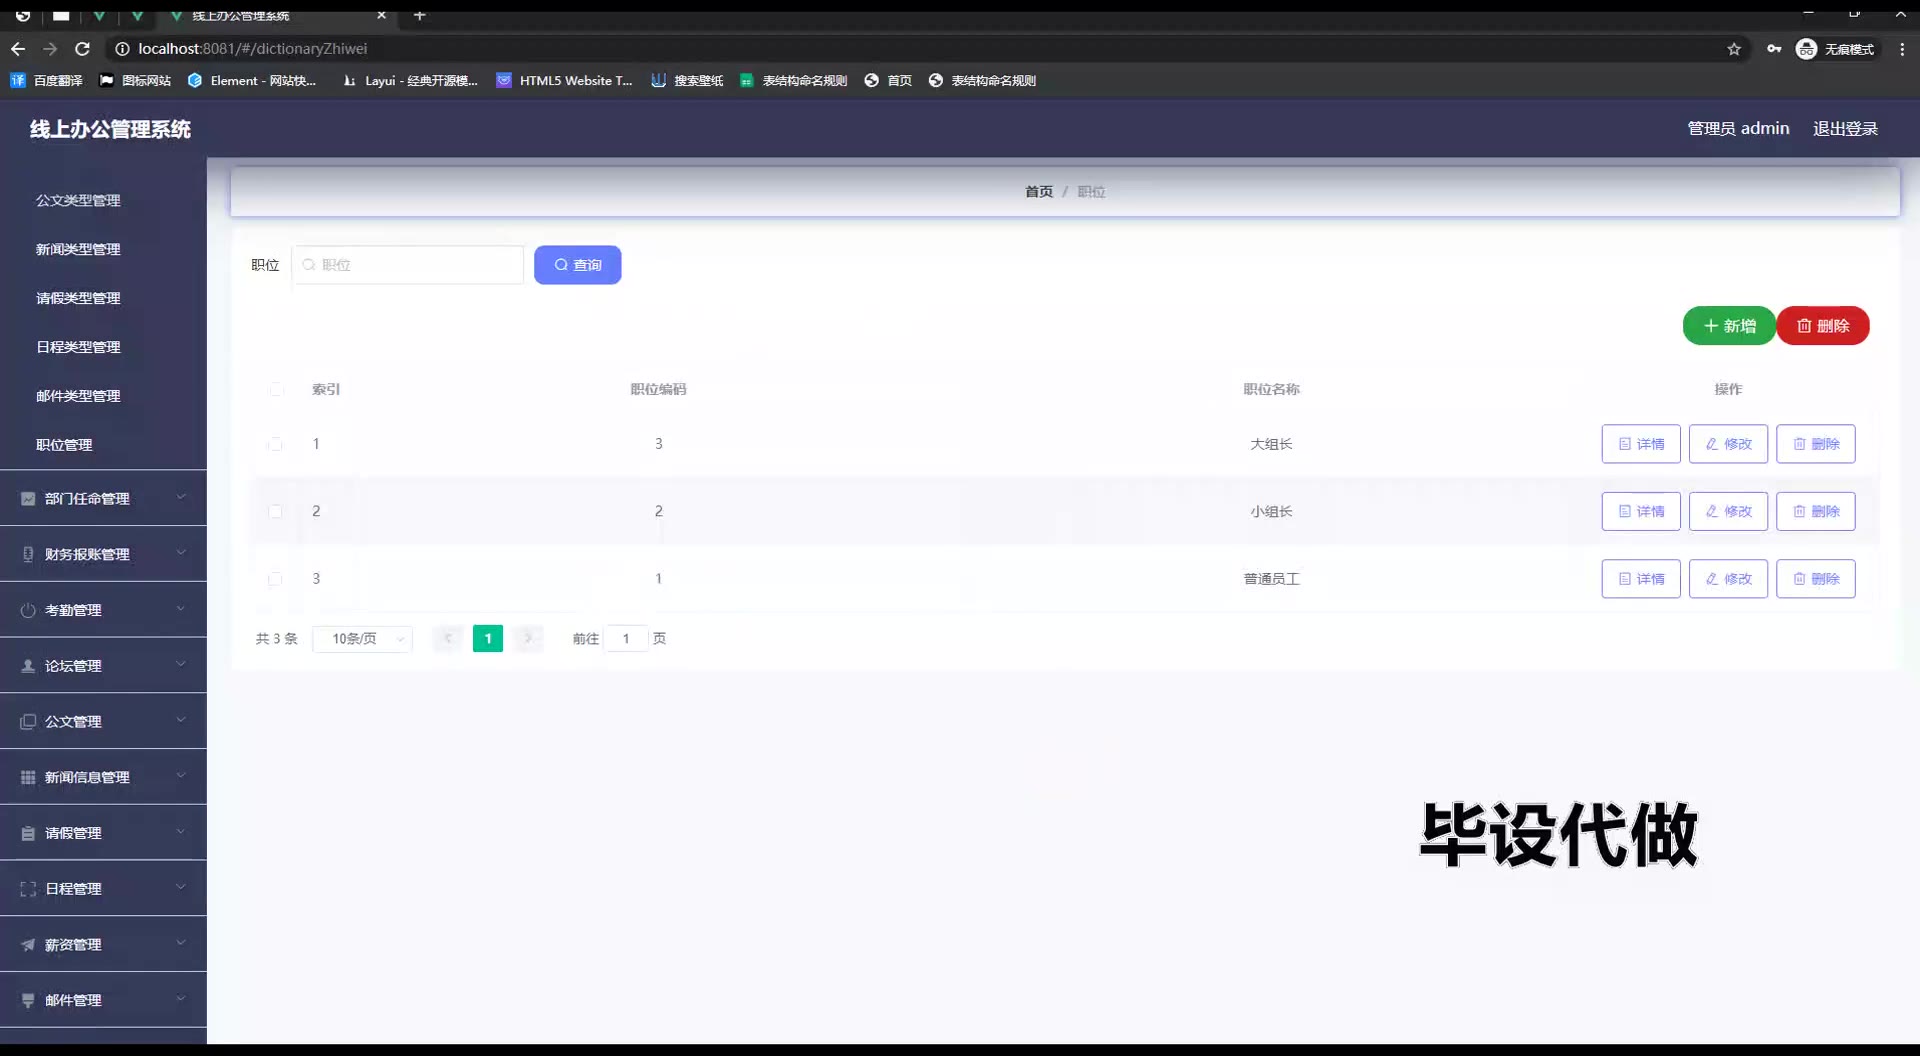Click the 邮件管理 sidebar icon
Image resolution: width=1920 pixels, height=1056 pixels.
pos(28,1000)
